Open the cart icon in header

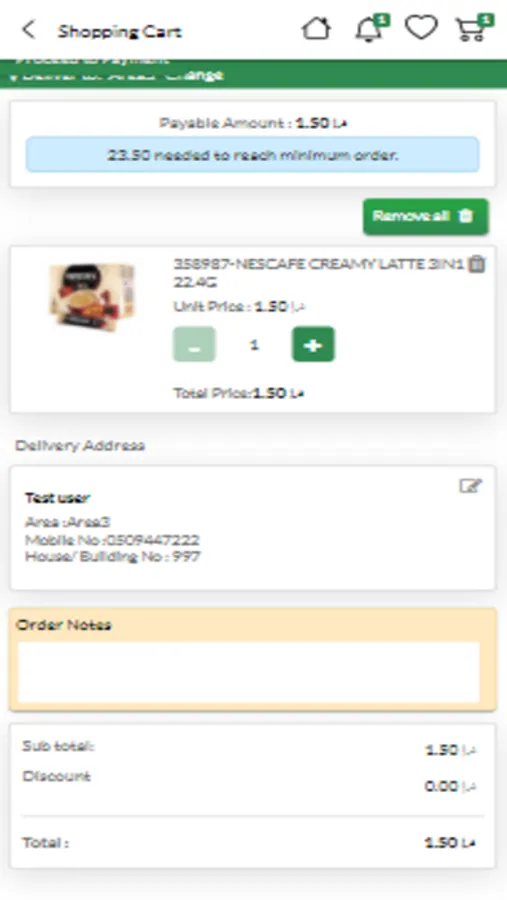pyautogui.click(x=473, y=28)
